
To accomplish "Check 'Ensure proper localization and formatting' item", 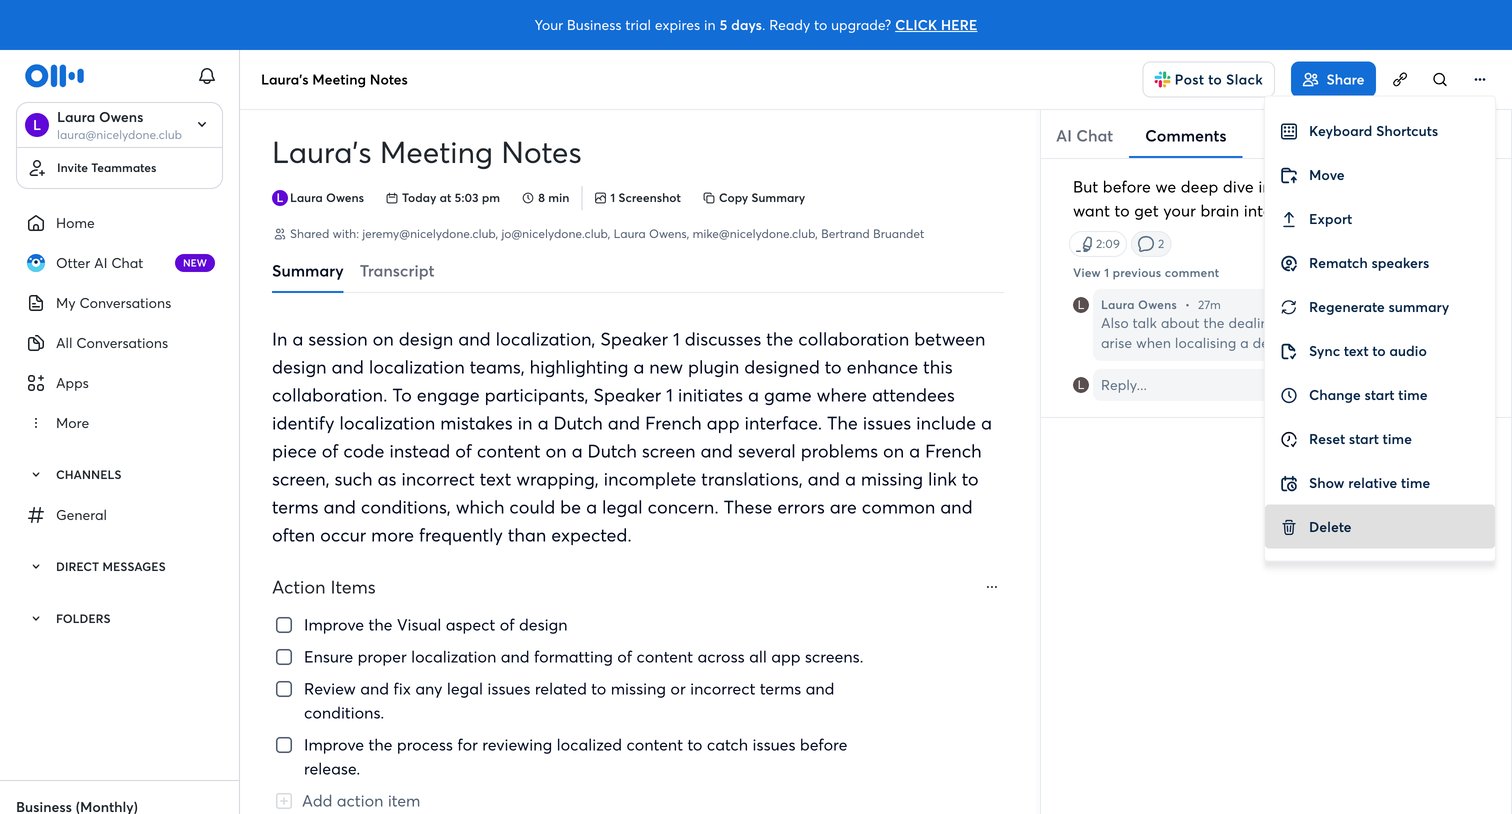I will point(284,657).
